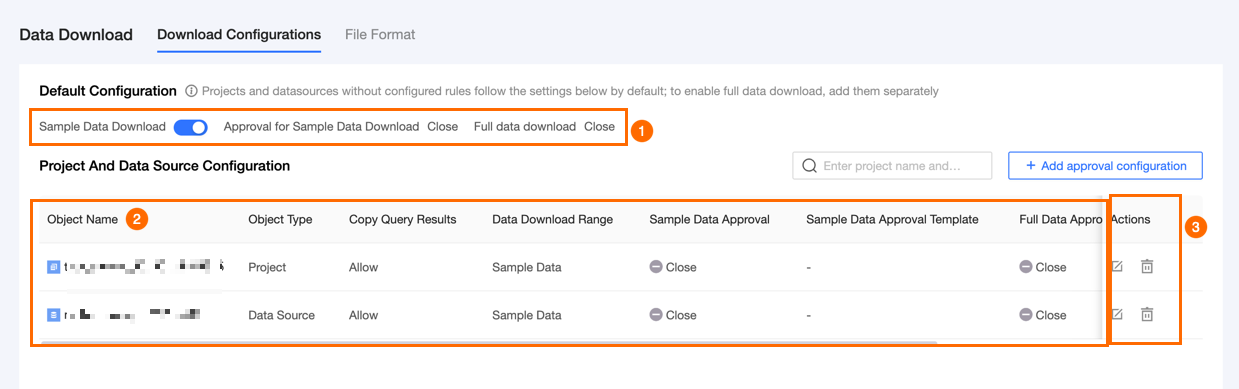Viewport: 1239px width, 389px height.
Task: Click the Copy Query Results column header
Action: [x=403, y=219]
